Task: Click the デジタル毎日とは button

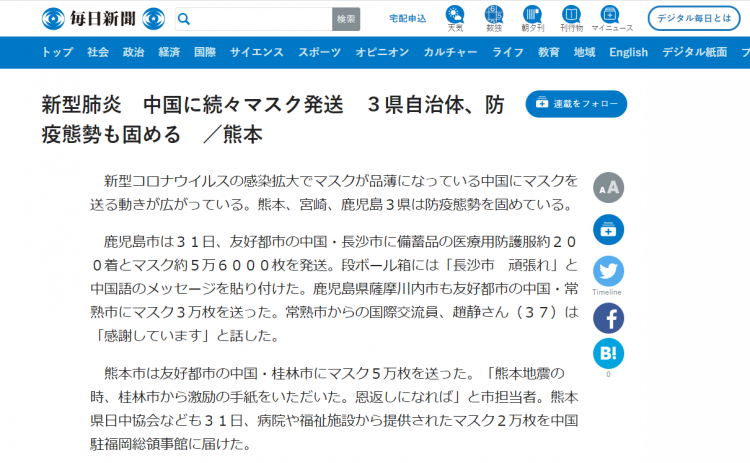Action: point(693,19)
